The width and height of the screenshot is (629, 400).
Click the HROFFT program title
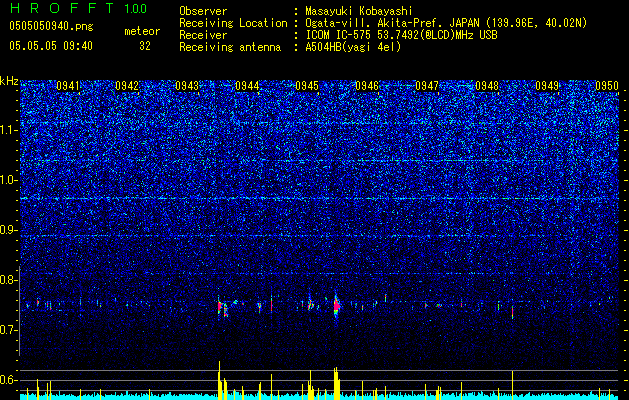tap(62, 8)
